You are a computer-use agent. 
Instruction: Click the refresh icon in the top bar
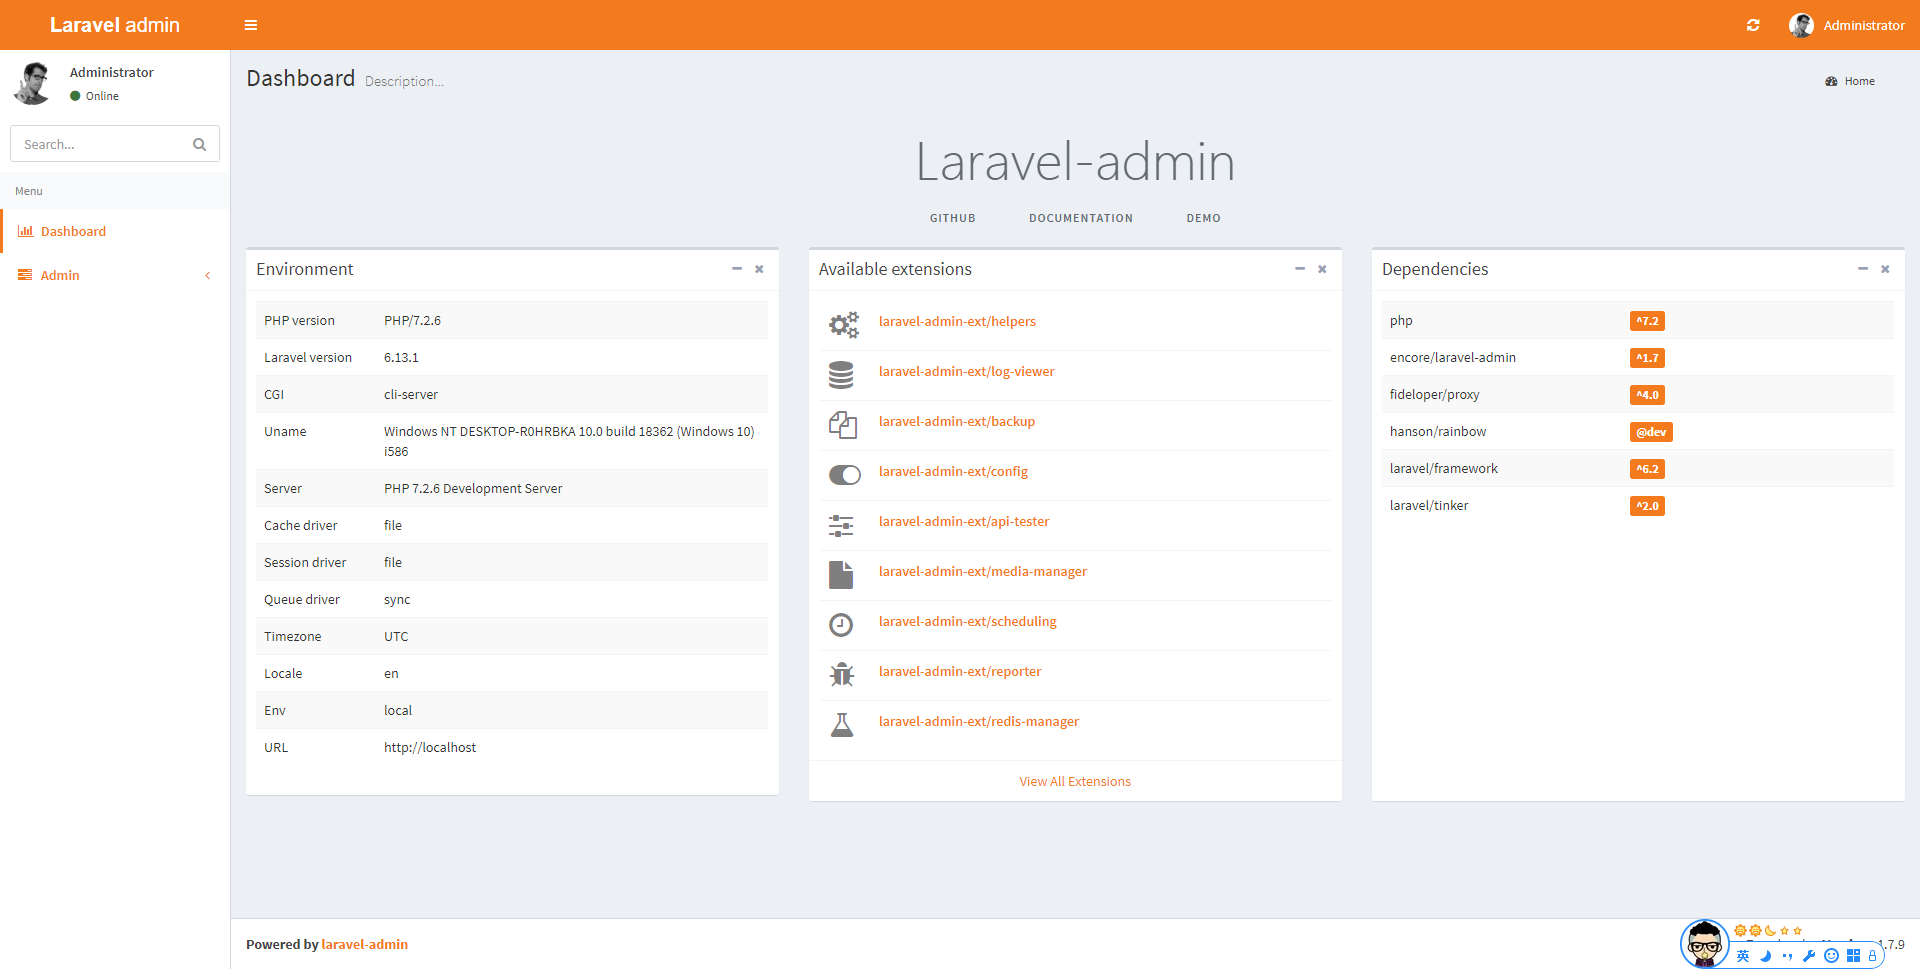pyautogui.click(x=1753, y=25)
